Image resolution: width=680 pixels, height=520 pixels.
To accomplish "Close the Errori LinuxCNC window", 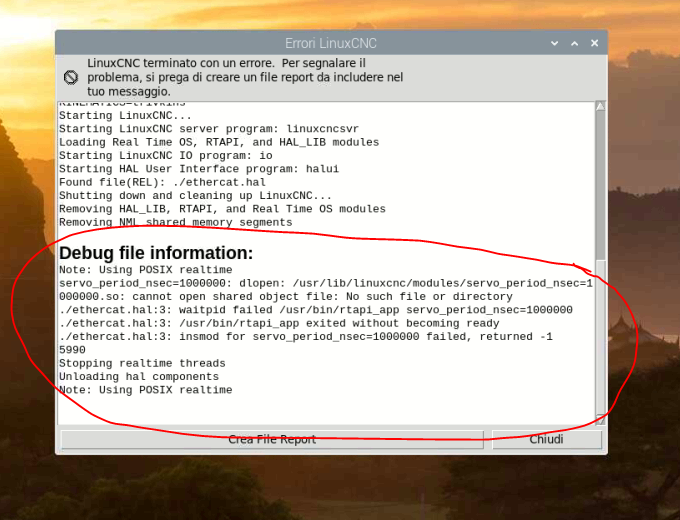I will (x=595, y=43).
